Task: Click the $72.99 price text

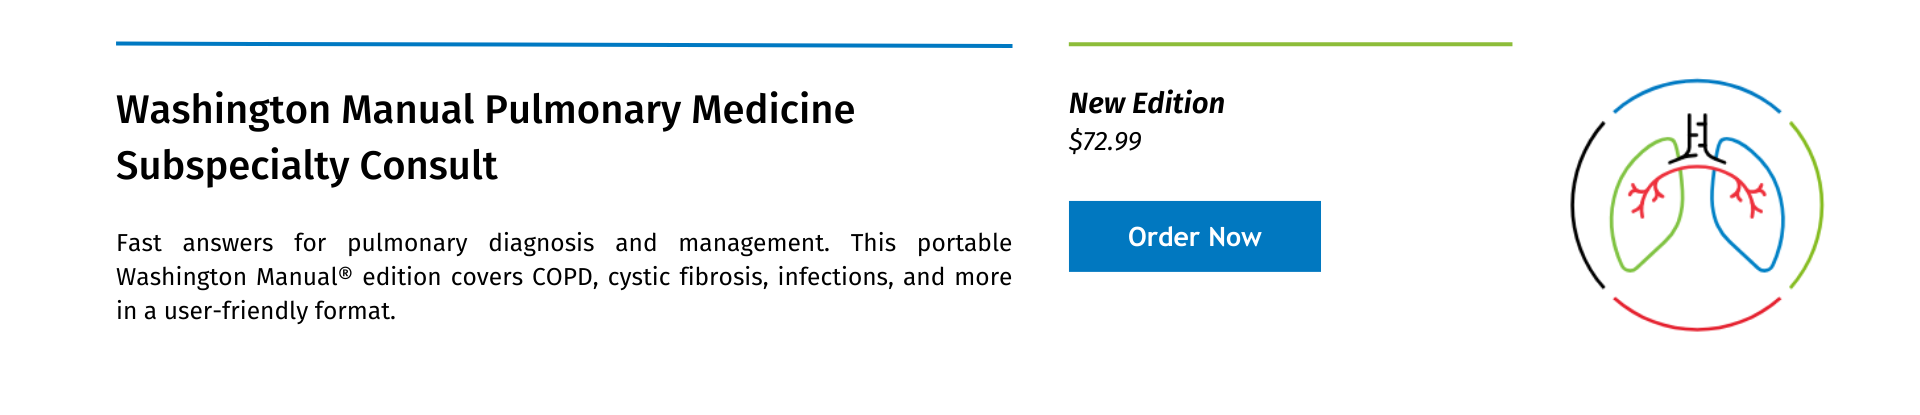Action: (1105, 141)
